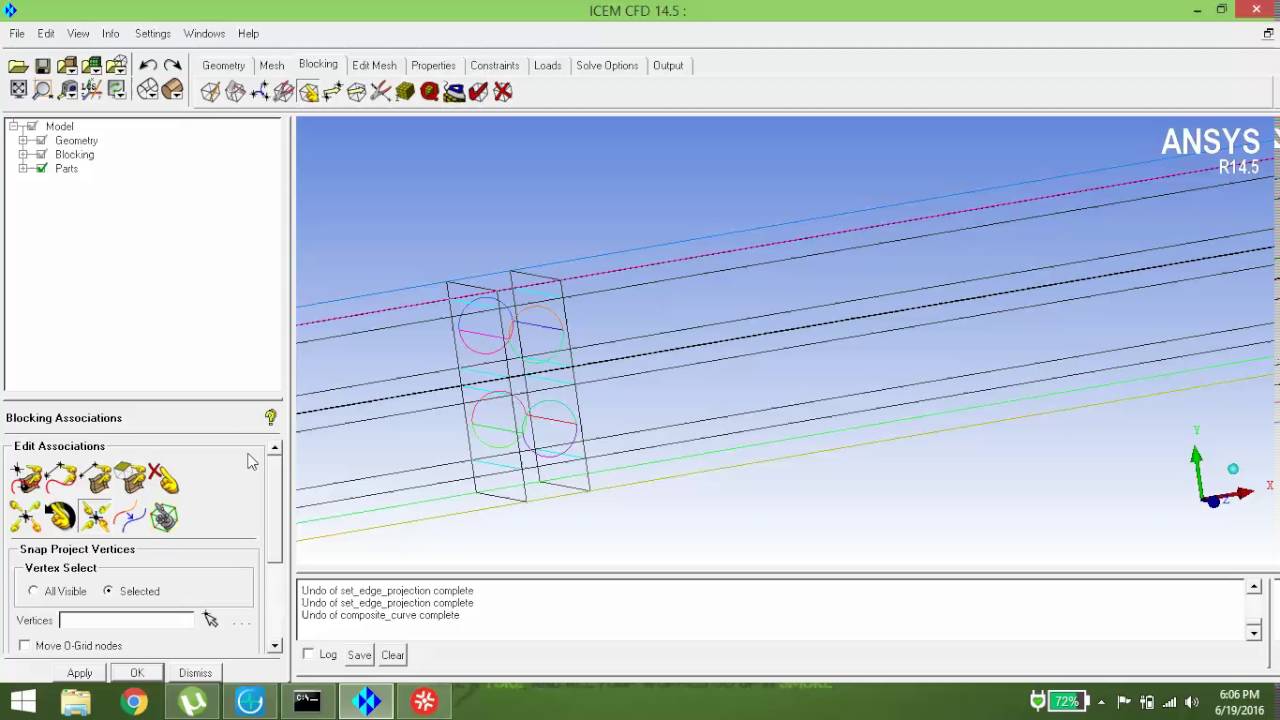1280x720 pixels.
Task: Click the Pre-Mesh Params icon
Action: coord(405,92)
